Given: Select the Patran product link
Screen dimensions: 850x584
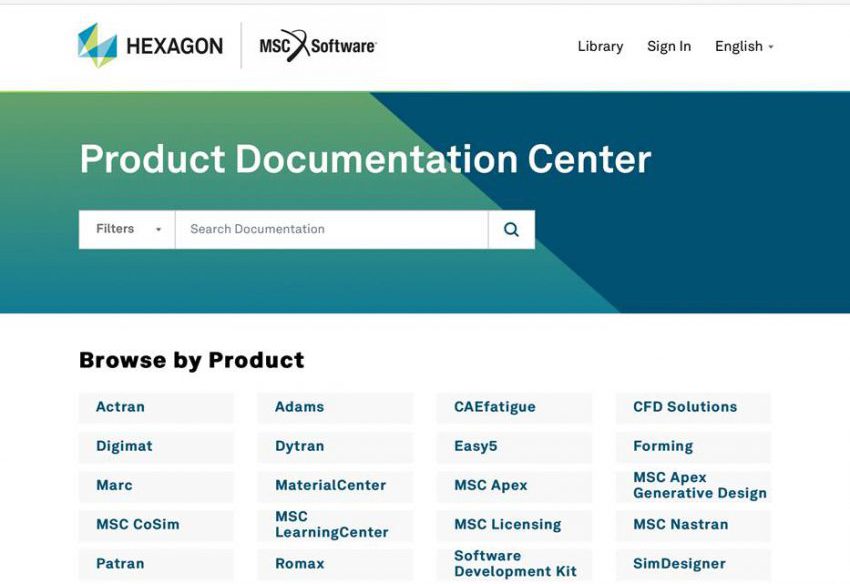Looking at the screenshot, I should (156, 564).
